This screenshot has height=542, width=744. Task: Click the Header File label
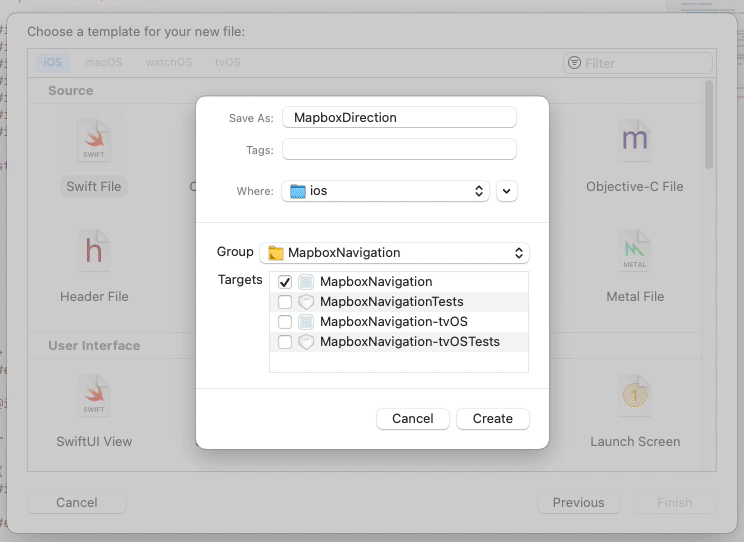pos(94,297)
